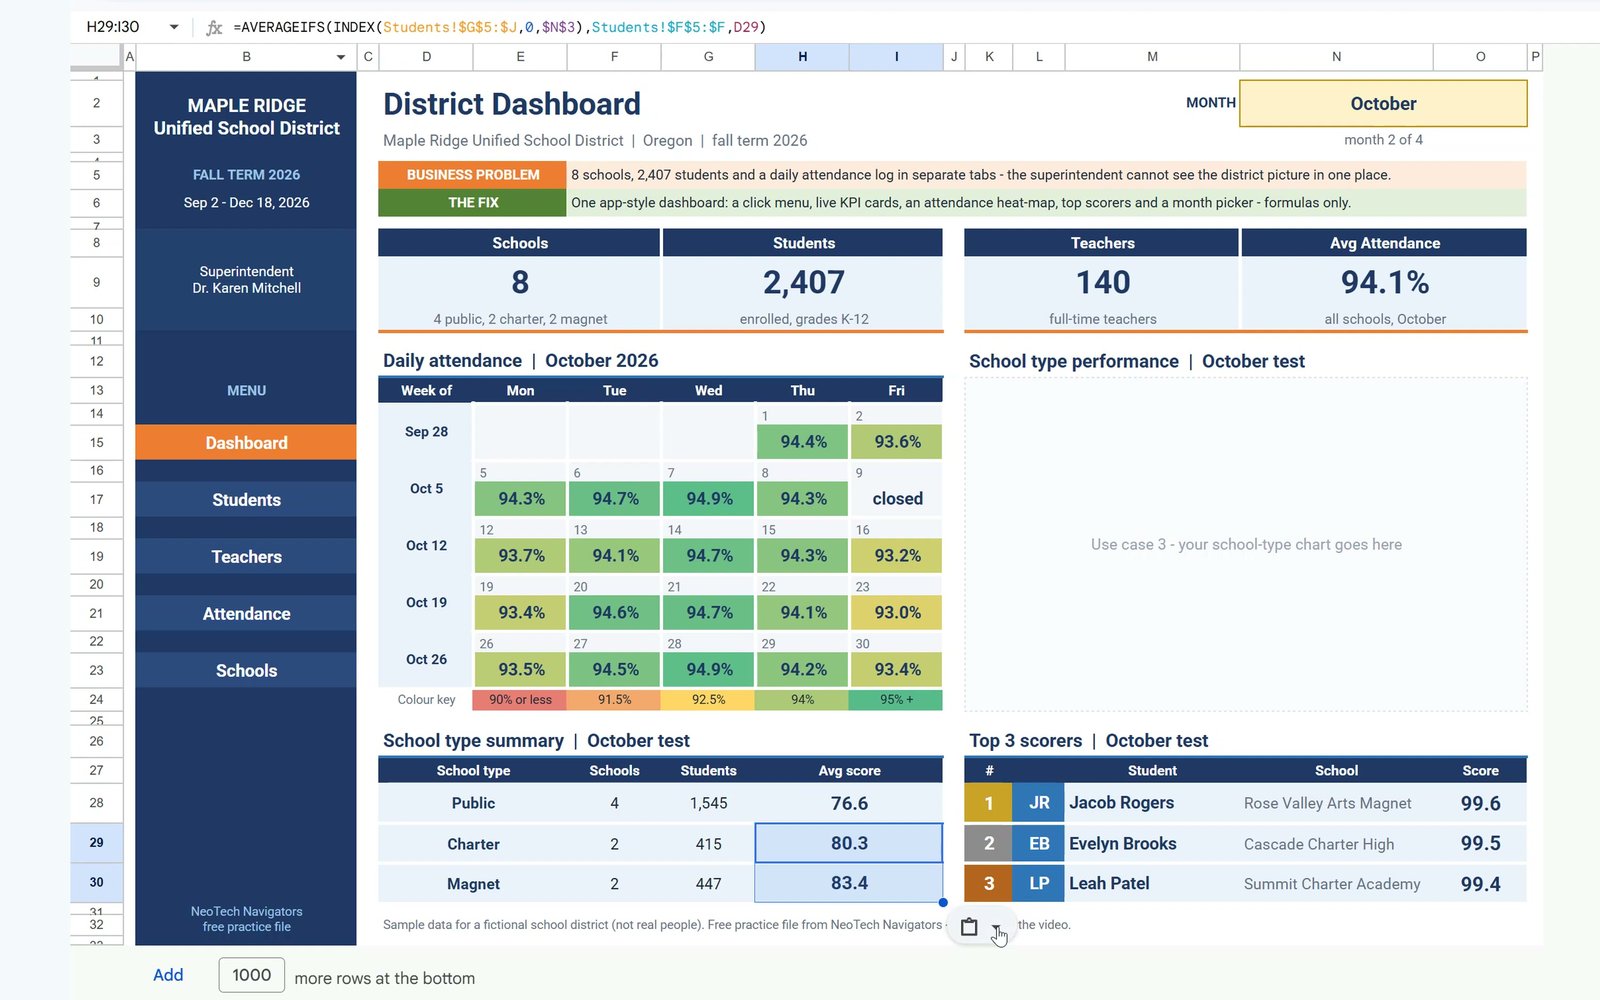Click THE FIX green label
This screenshot has width=1600, height=1000.
472,203
